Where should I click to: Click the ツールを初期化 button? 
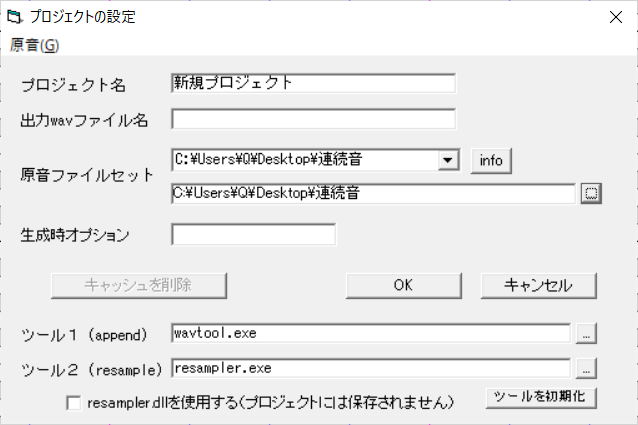point(541,397)
